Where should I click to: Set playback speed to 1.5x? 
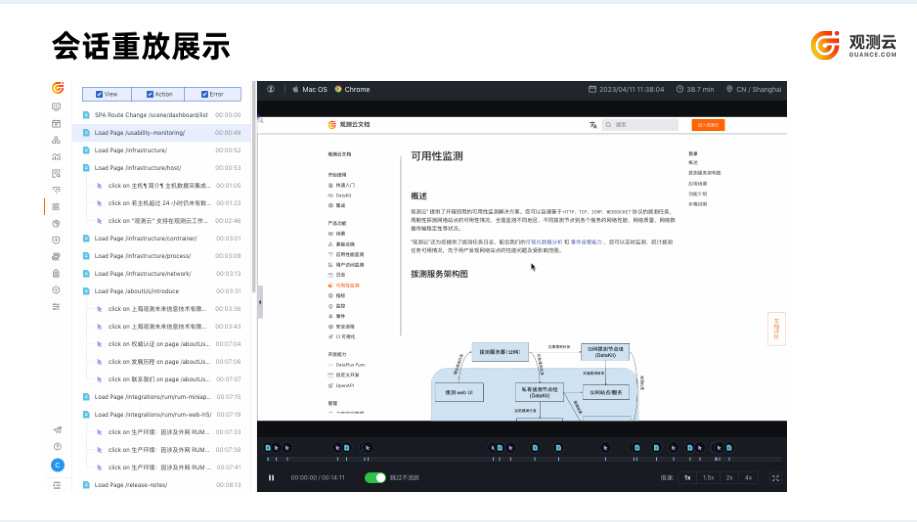pos(709,478)
